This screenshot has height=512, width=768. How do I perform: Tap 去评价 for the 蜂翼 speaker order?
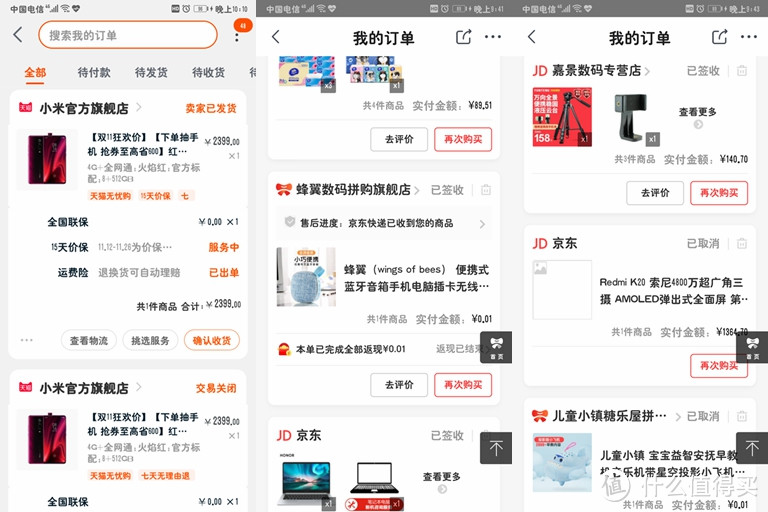click(399, 385)
